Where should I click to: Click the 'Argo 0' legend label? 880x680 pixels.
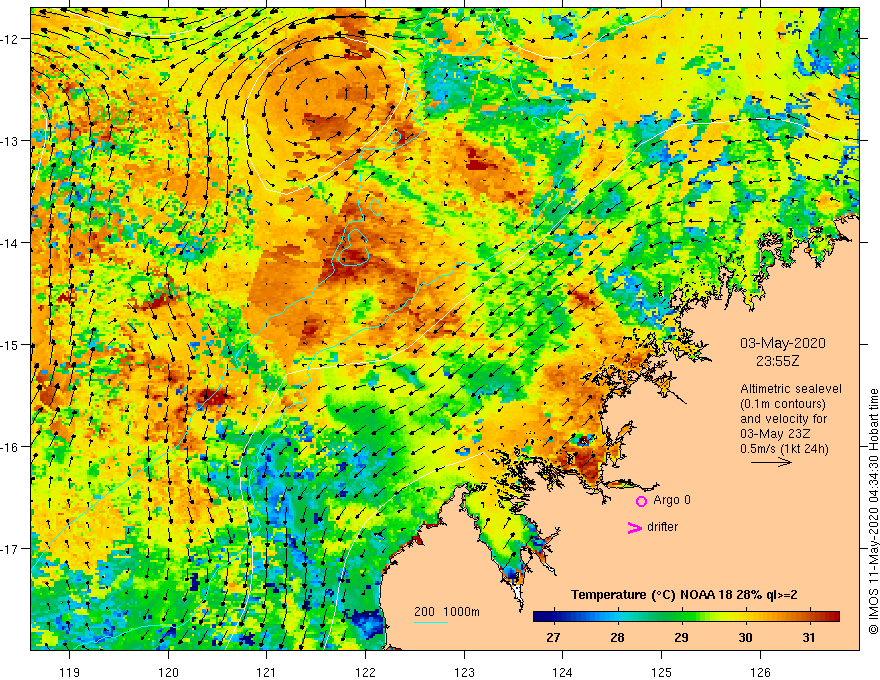[672, 500]
